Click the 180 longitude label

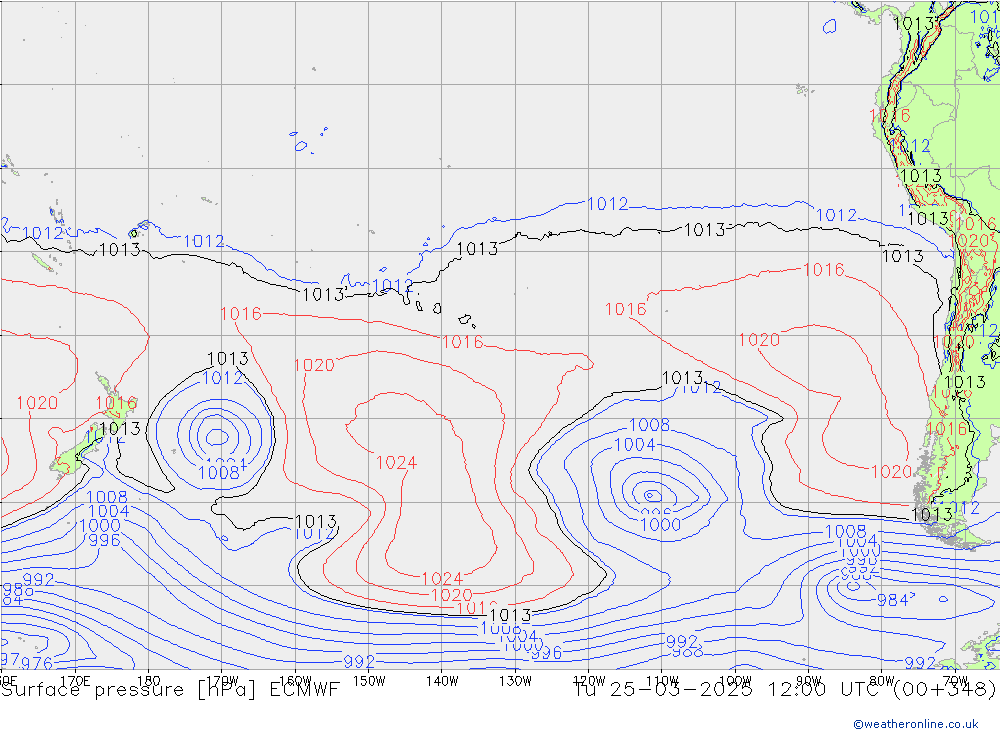click(x=149, y=681)
